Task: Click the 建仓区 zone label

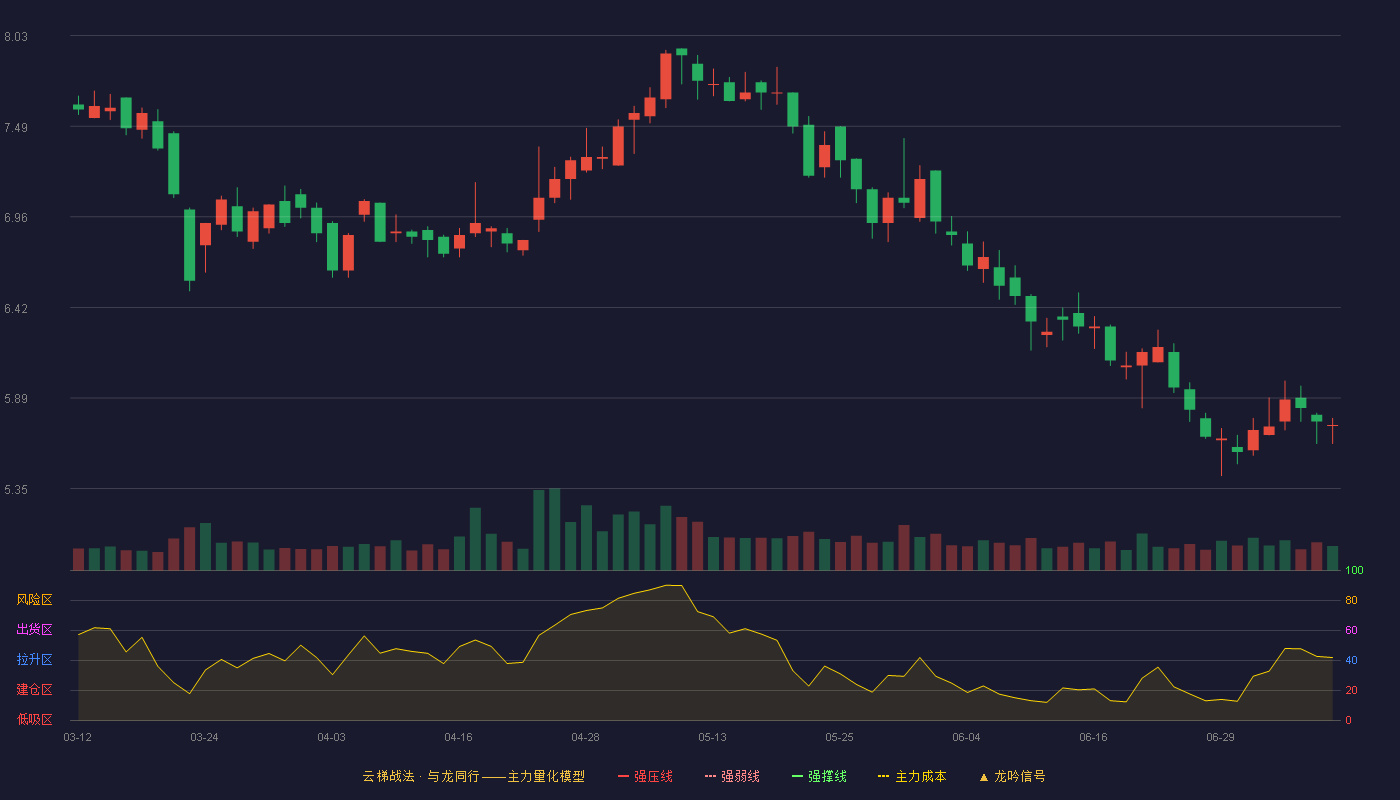Action: tap(34, 690)
